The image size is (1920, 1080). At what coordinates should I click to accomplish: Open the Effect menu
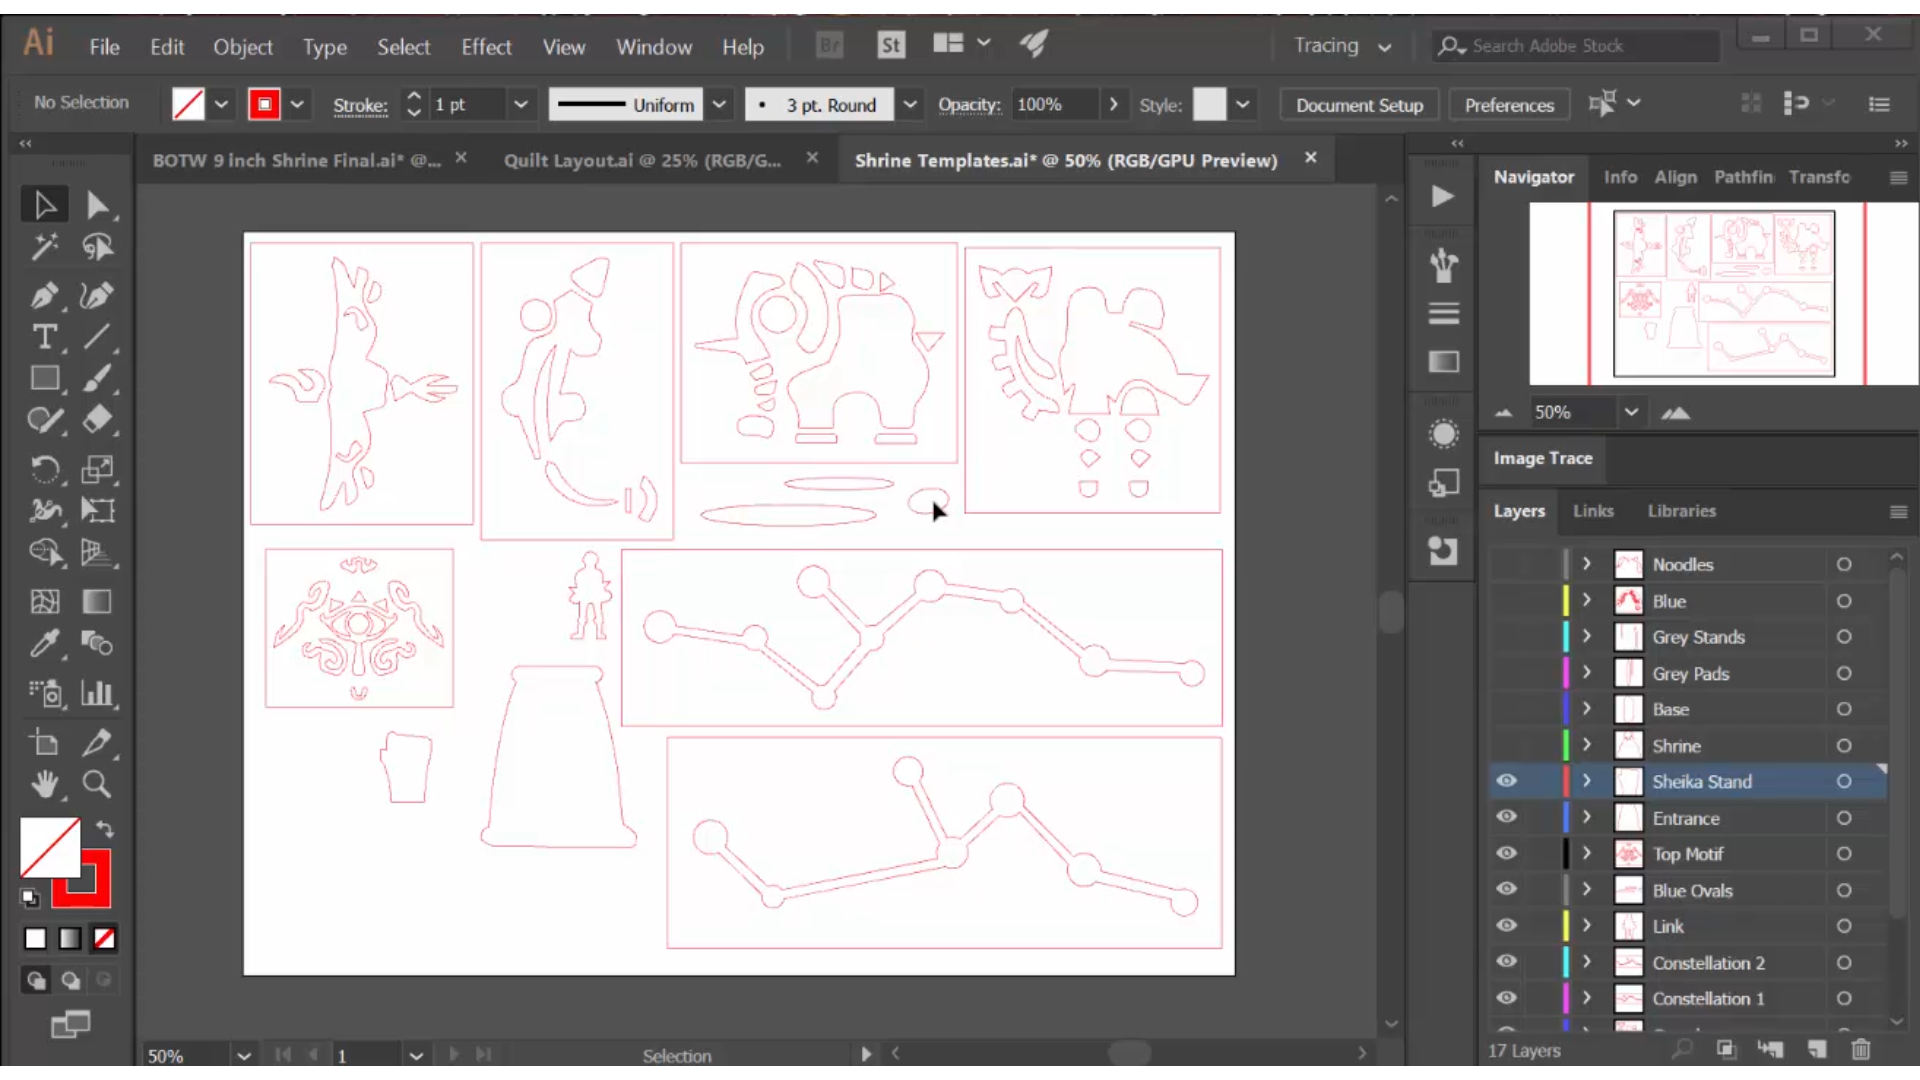(486, 47)
